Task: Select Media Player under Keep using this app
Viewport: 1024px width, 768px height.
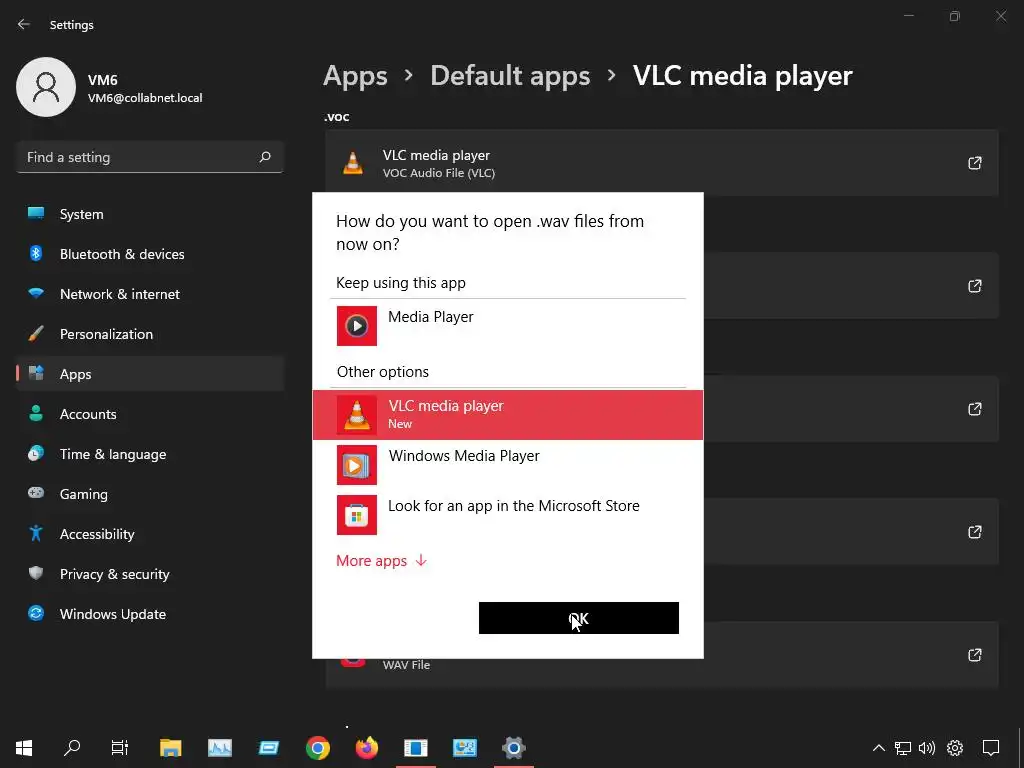Action: [507, 326]
